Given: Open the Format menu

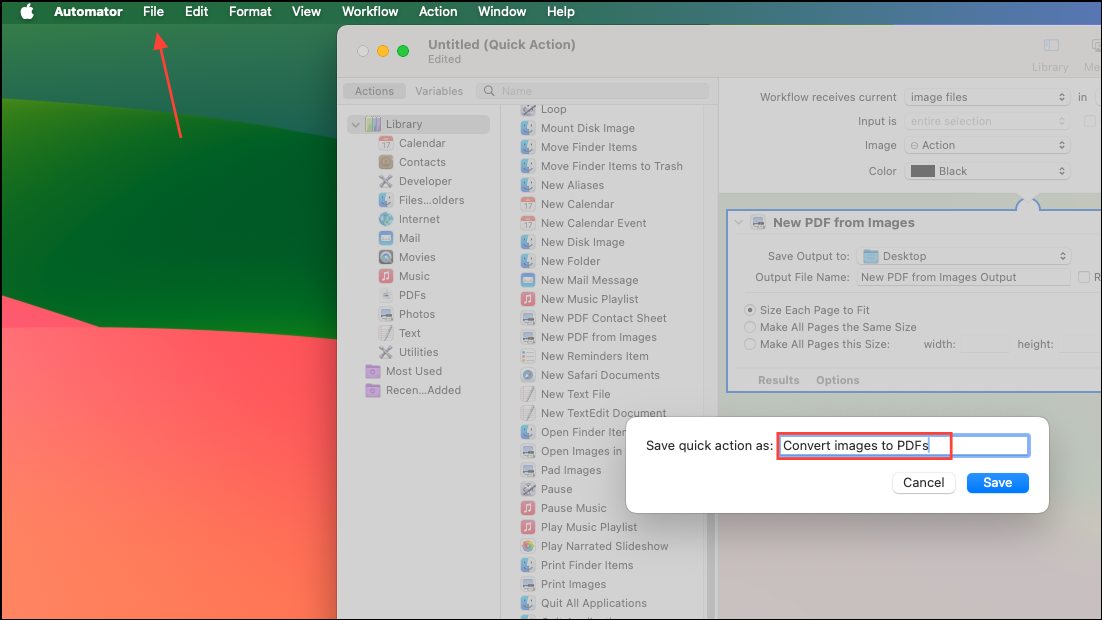Looking at the screenshot, I should pos(250,11).
